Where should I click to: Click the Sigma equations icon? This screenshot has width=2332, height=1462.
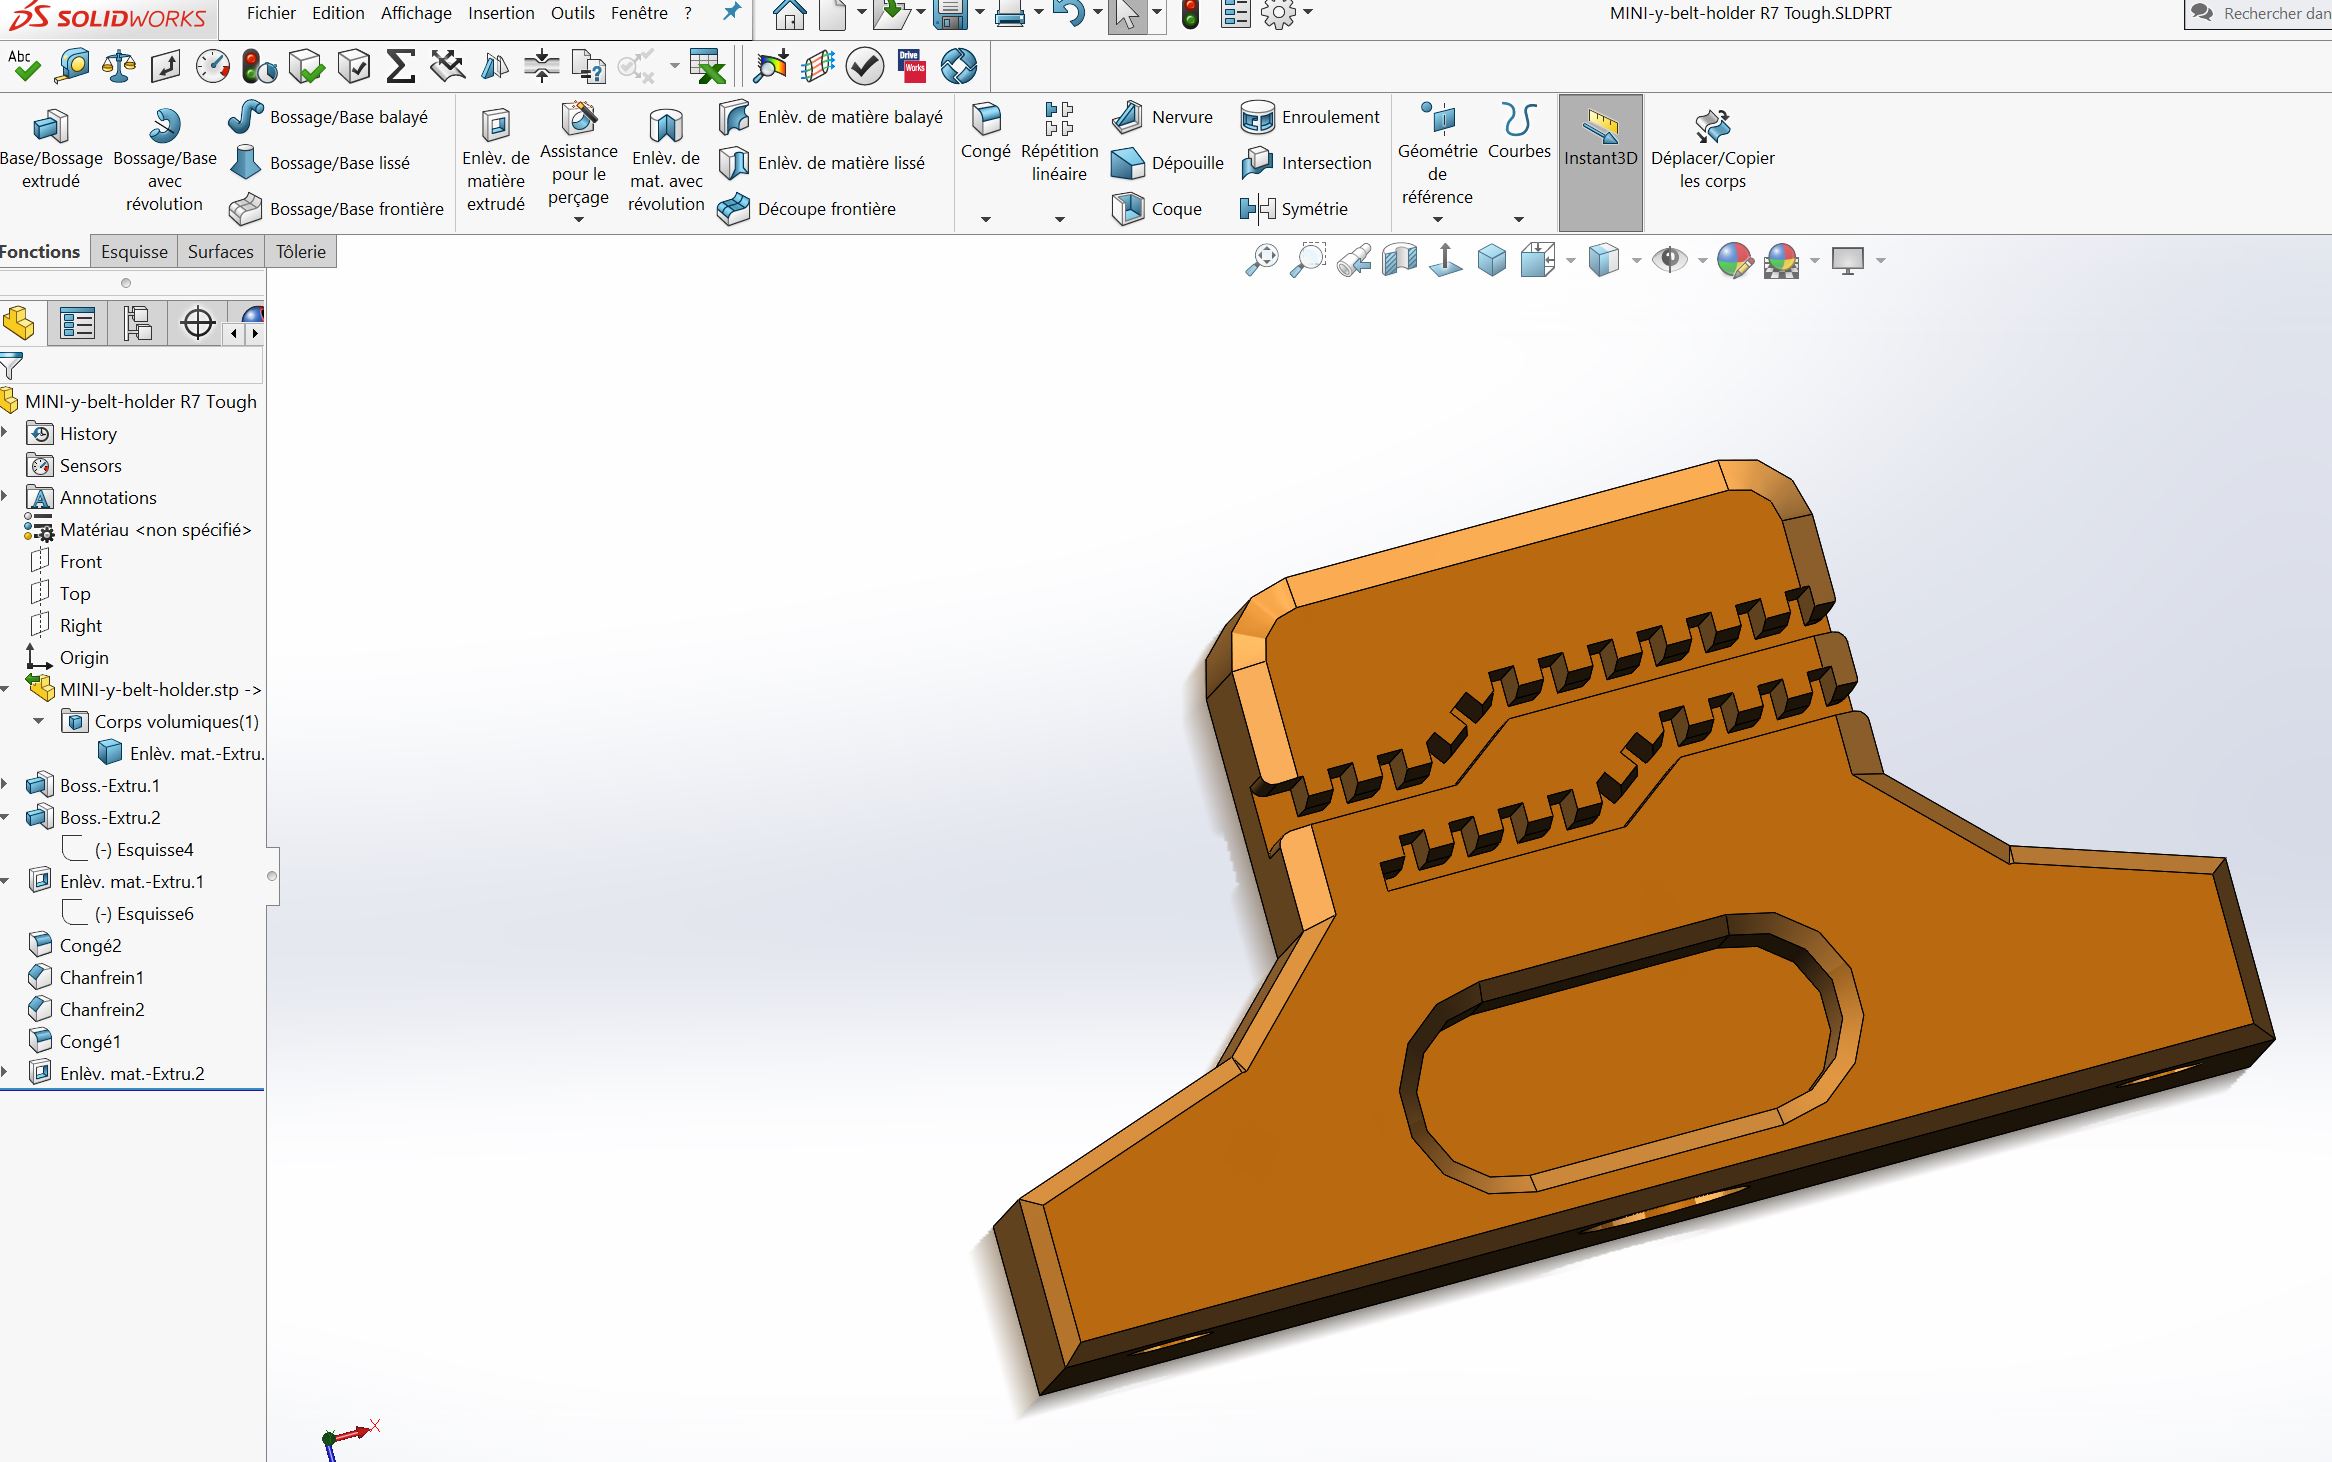pos(400,66)
